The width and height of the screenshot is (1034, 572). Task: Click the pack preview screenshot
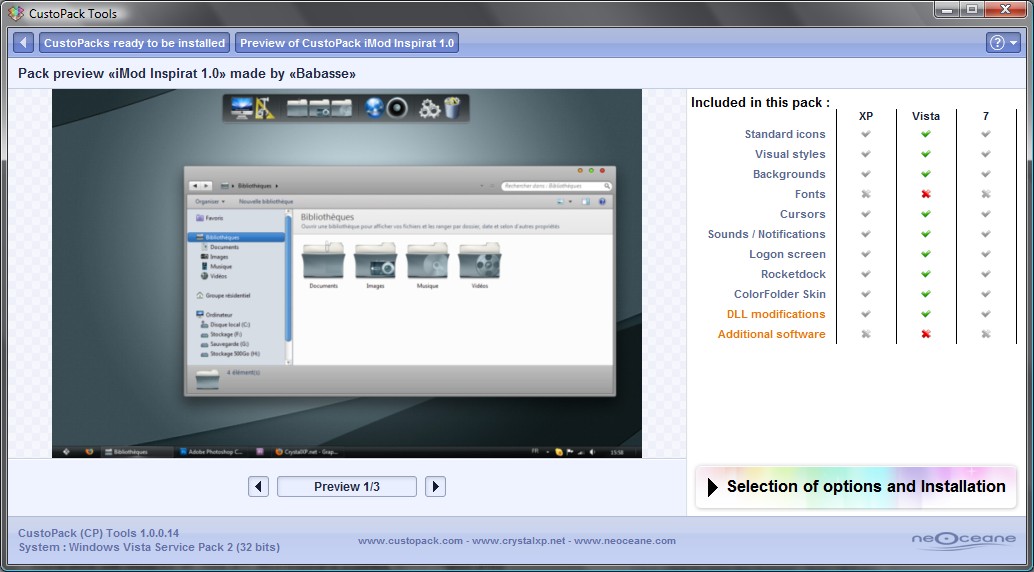click(347, 273)
